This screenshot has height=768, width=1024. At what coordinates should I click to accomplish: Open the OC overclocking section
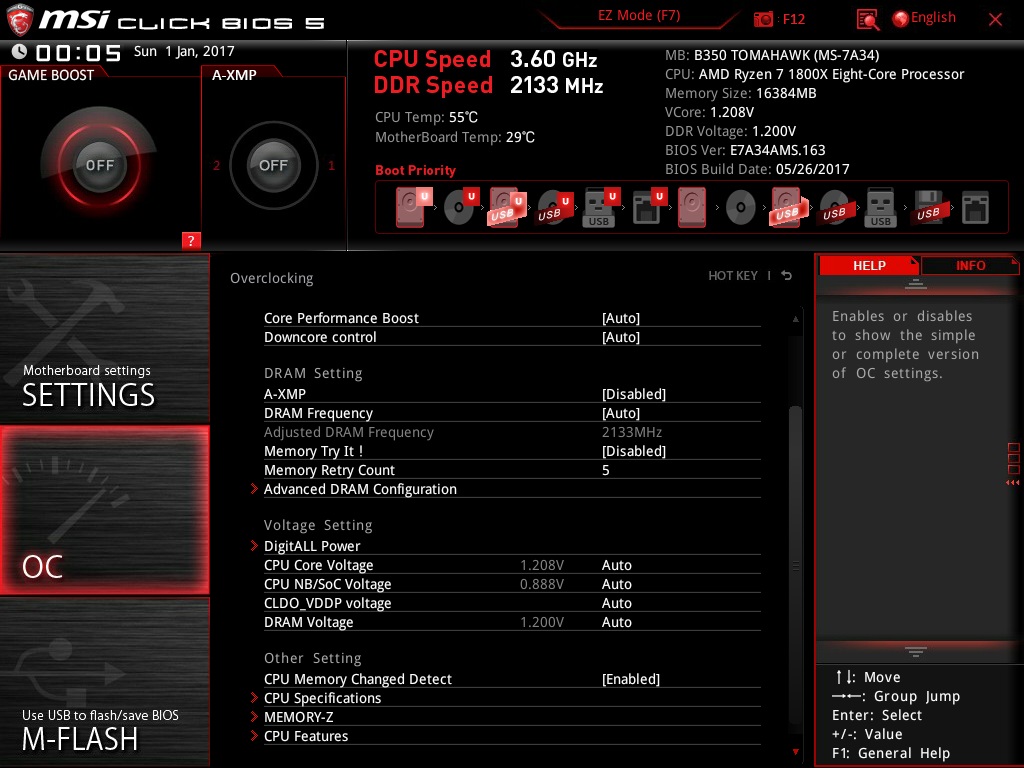104,509
